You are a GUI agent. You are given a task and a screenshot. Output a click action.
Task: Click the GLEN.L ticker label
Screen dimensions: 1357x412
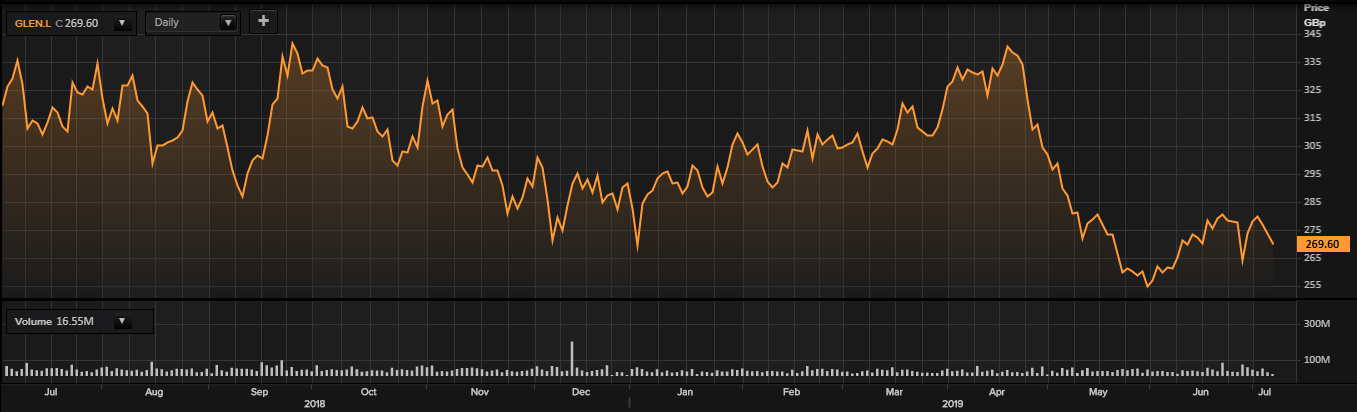(x=32, y=22)
